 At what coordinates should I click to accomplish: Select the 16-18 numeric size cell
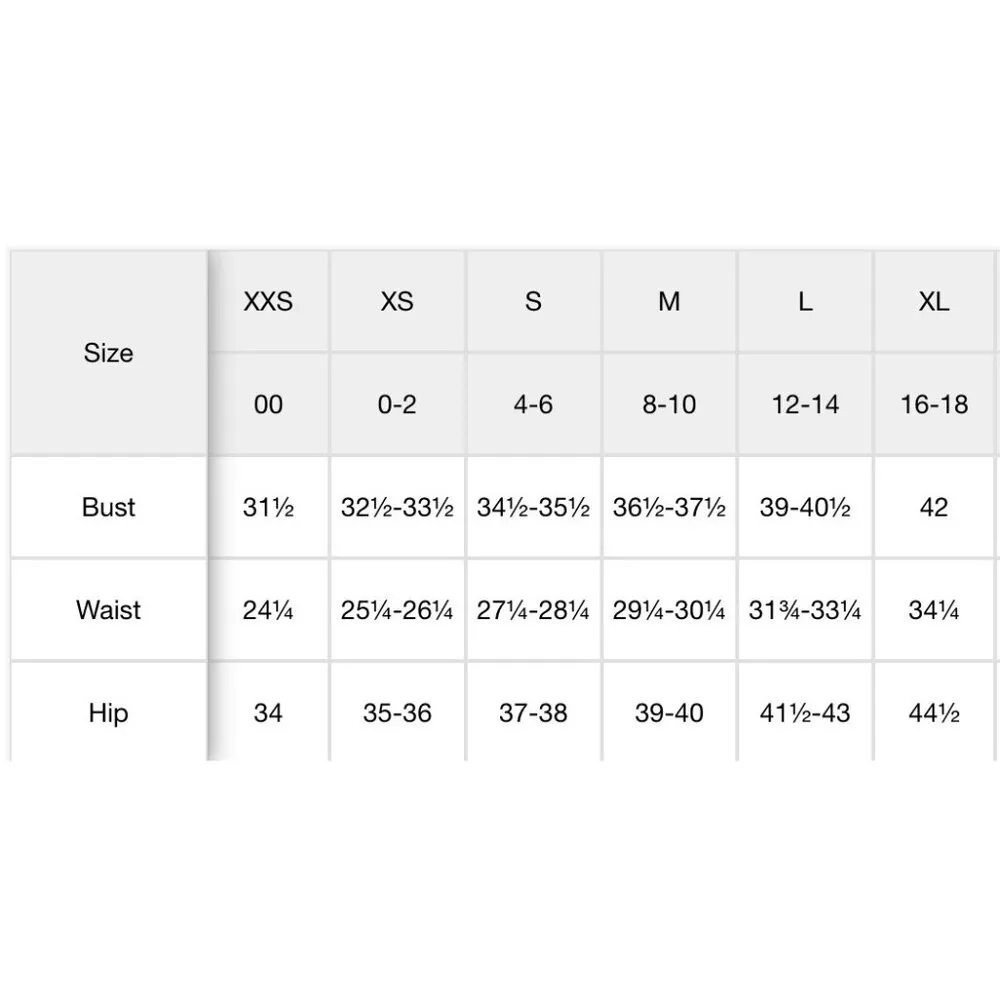(934, 405)
